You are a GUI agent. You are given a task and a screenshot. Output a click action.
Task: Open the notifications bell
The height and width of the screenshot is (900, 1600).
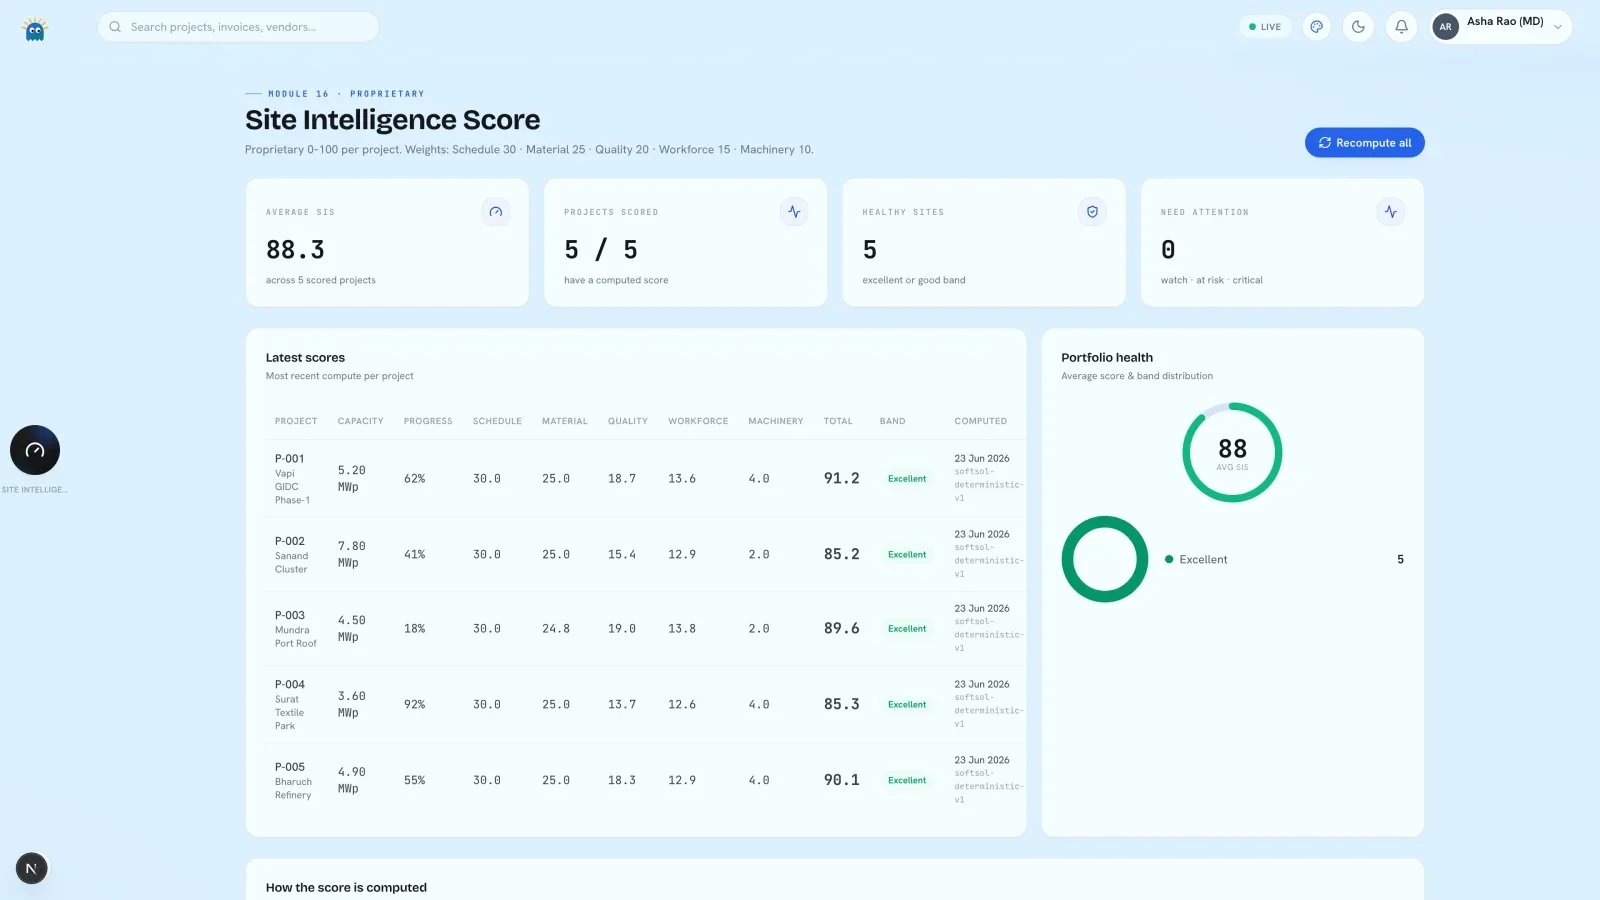(1401, 27)
